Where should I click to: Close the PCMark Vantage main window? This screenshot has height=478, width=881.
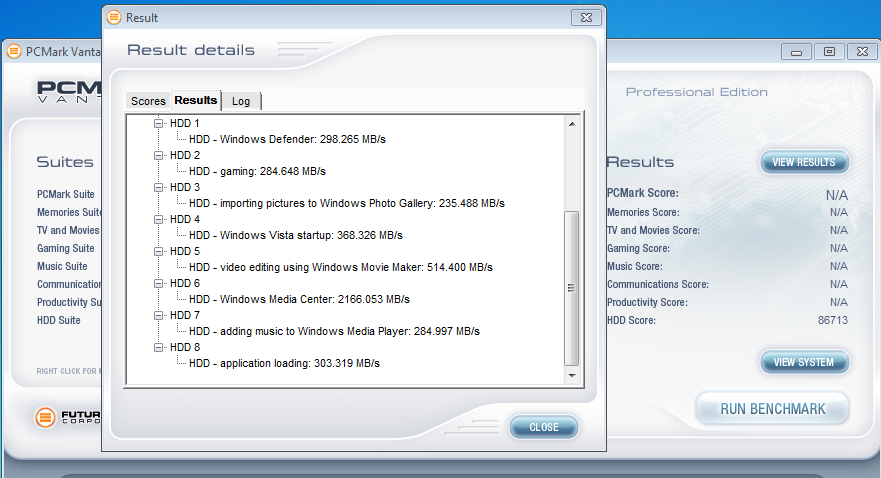point(862,52)
